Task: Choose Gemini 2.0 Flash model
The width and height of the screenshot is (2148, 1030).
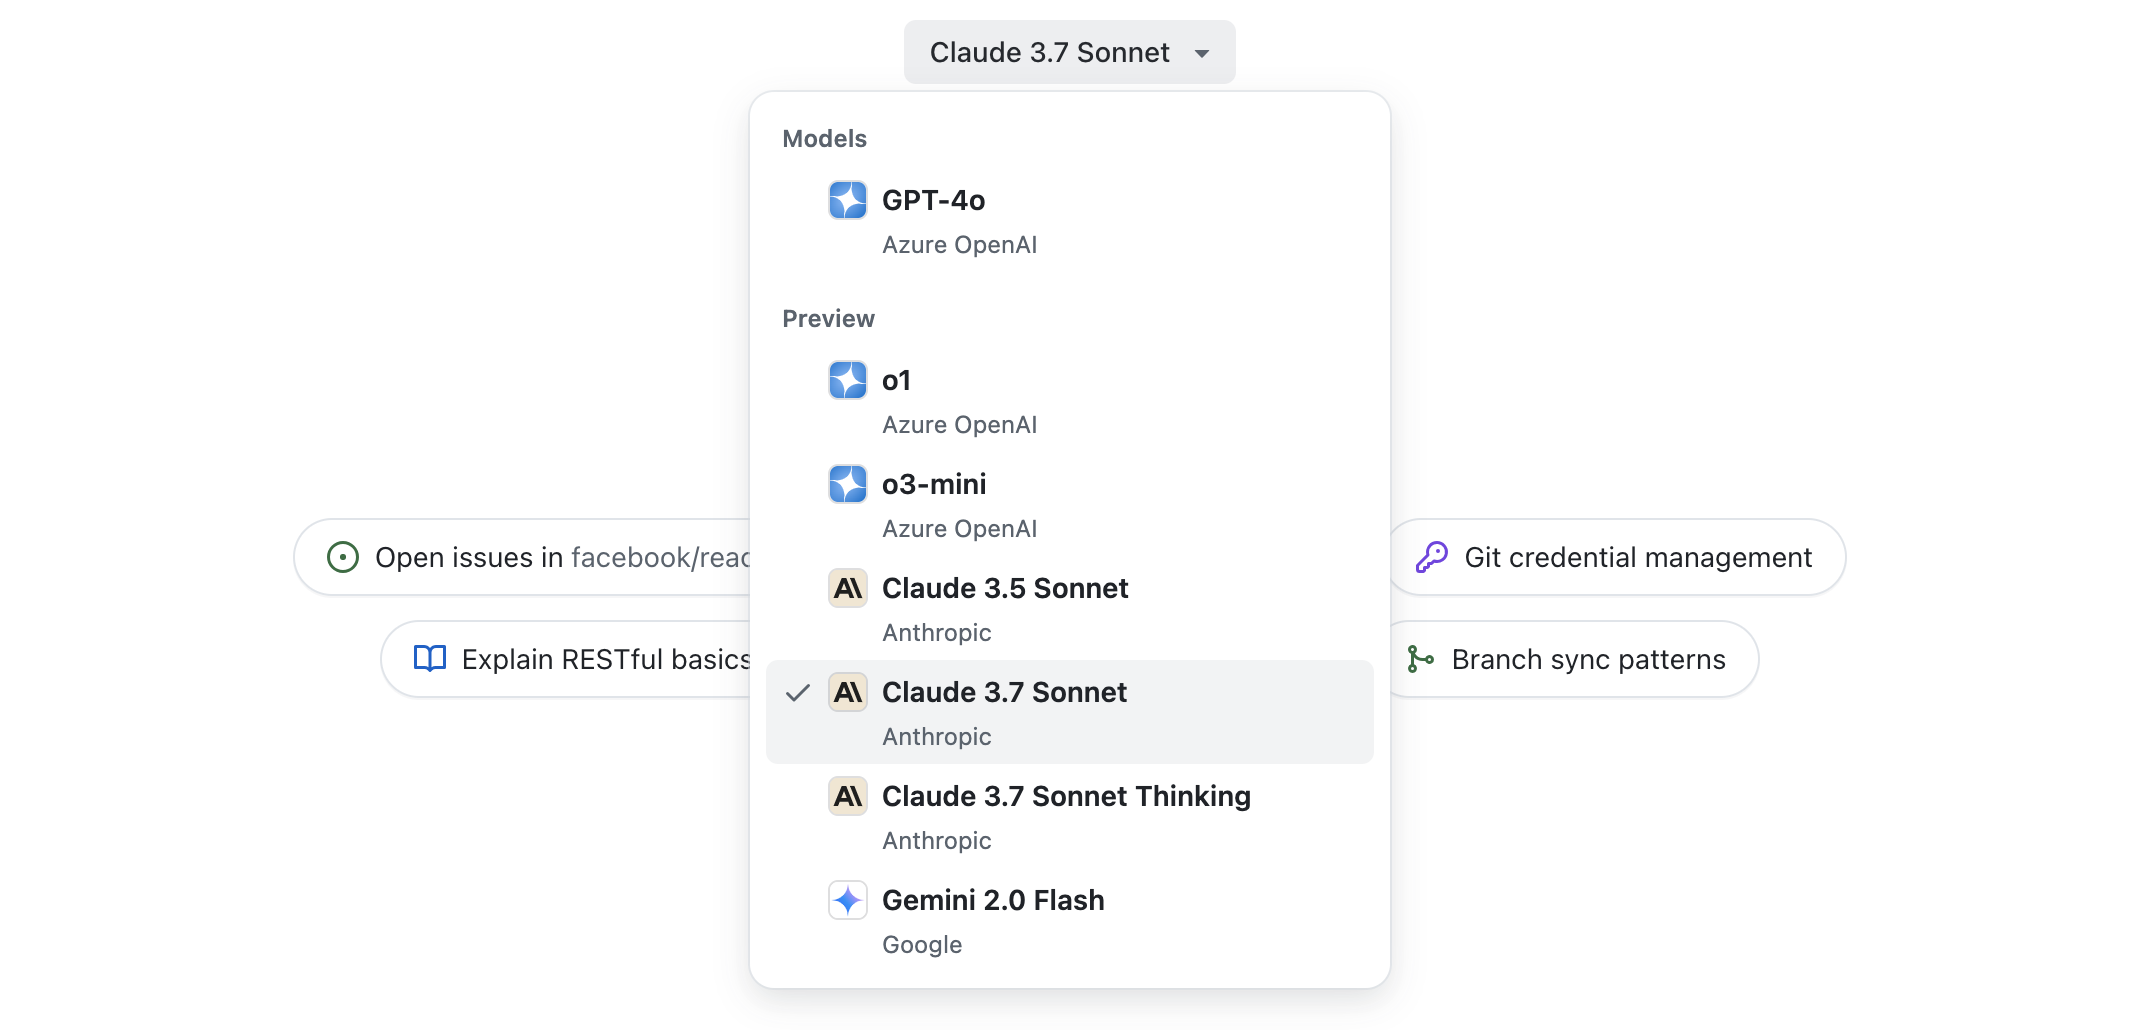Action: click(x=1069, y=920)
